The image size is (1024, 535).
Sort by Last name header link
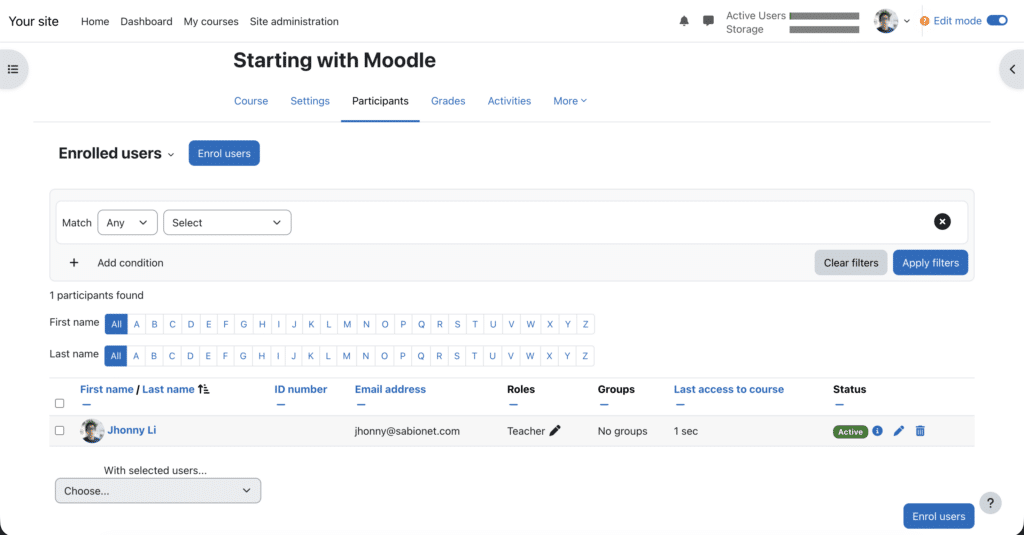tap(168, 389)
